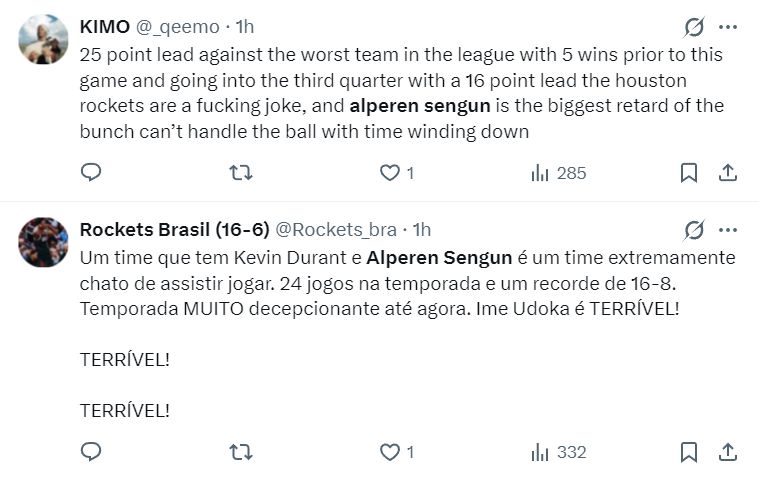
Task: Share KIMO's tweet
Action: pyautogui.click(x=728, y=173)
